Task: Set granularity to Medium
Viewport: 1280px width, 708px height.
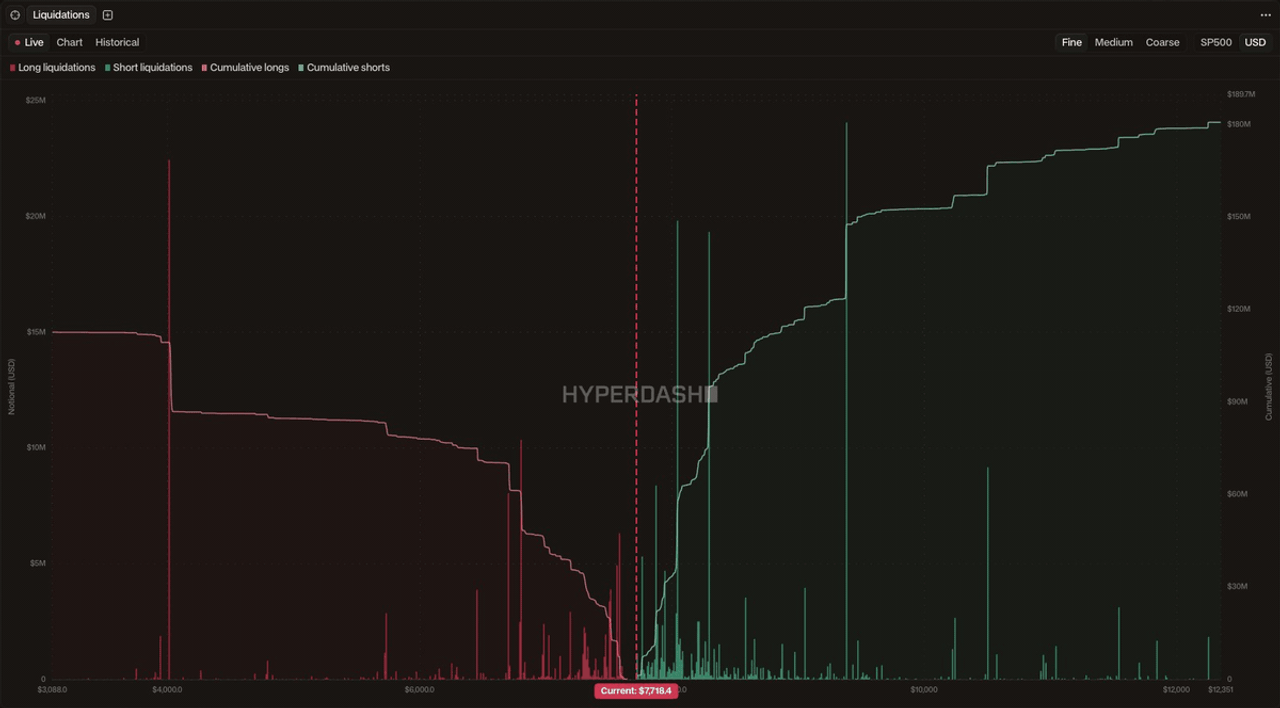Action: point(1114,42)
